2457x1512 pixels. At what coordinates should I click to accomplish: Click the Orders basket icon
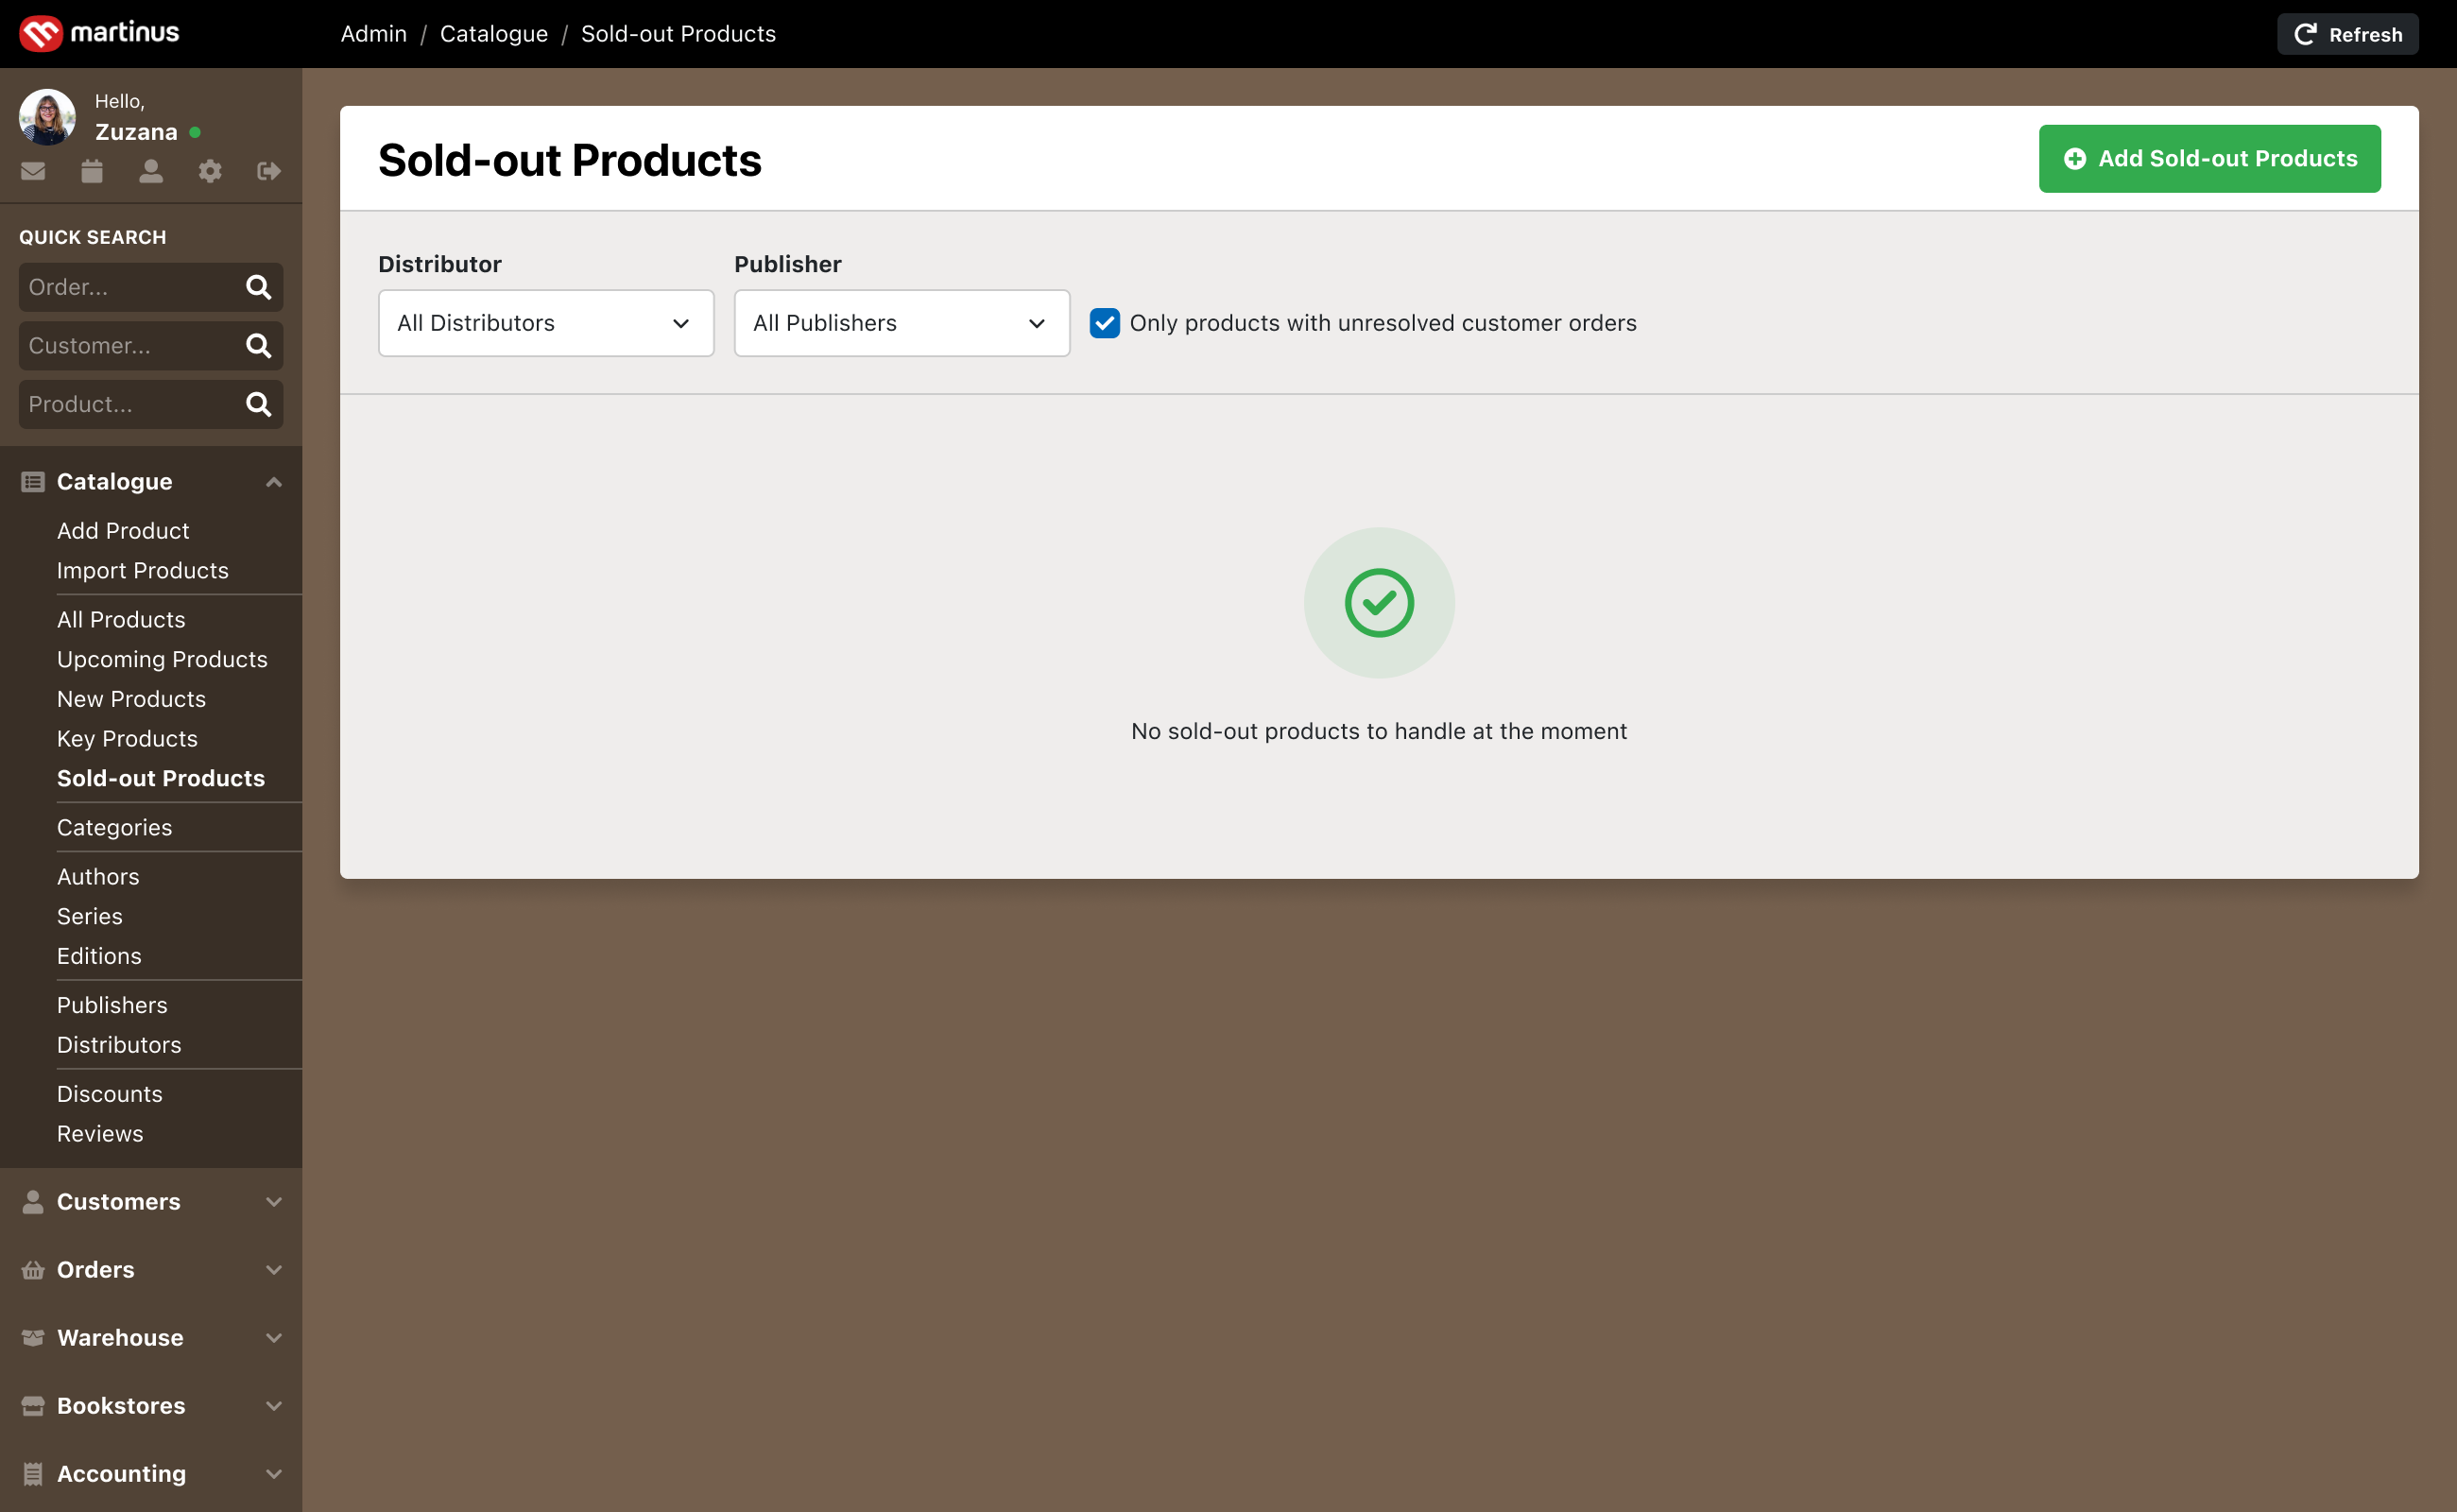click(33, 1270)
